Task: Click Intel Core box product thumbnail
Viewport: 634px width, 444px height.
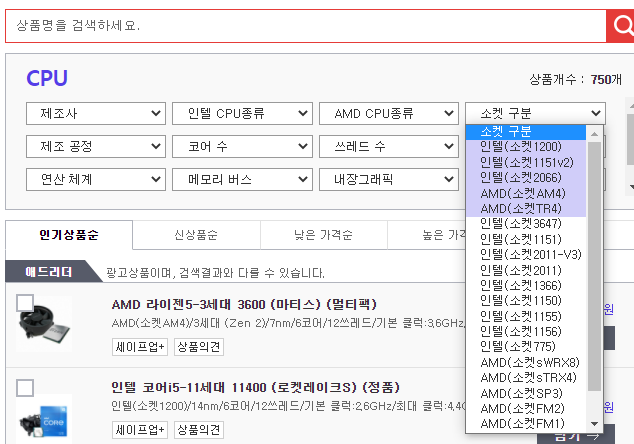Action: 44,420
